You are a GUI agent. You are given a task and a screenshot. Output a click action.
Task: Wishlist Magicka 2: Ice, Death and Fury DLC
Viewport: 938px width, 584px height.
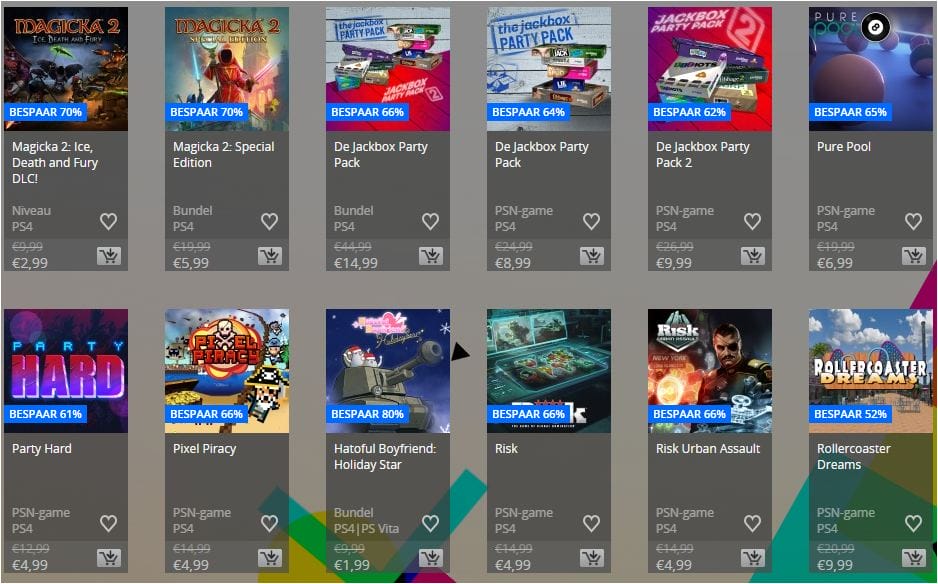[x=108, y=221]
